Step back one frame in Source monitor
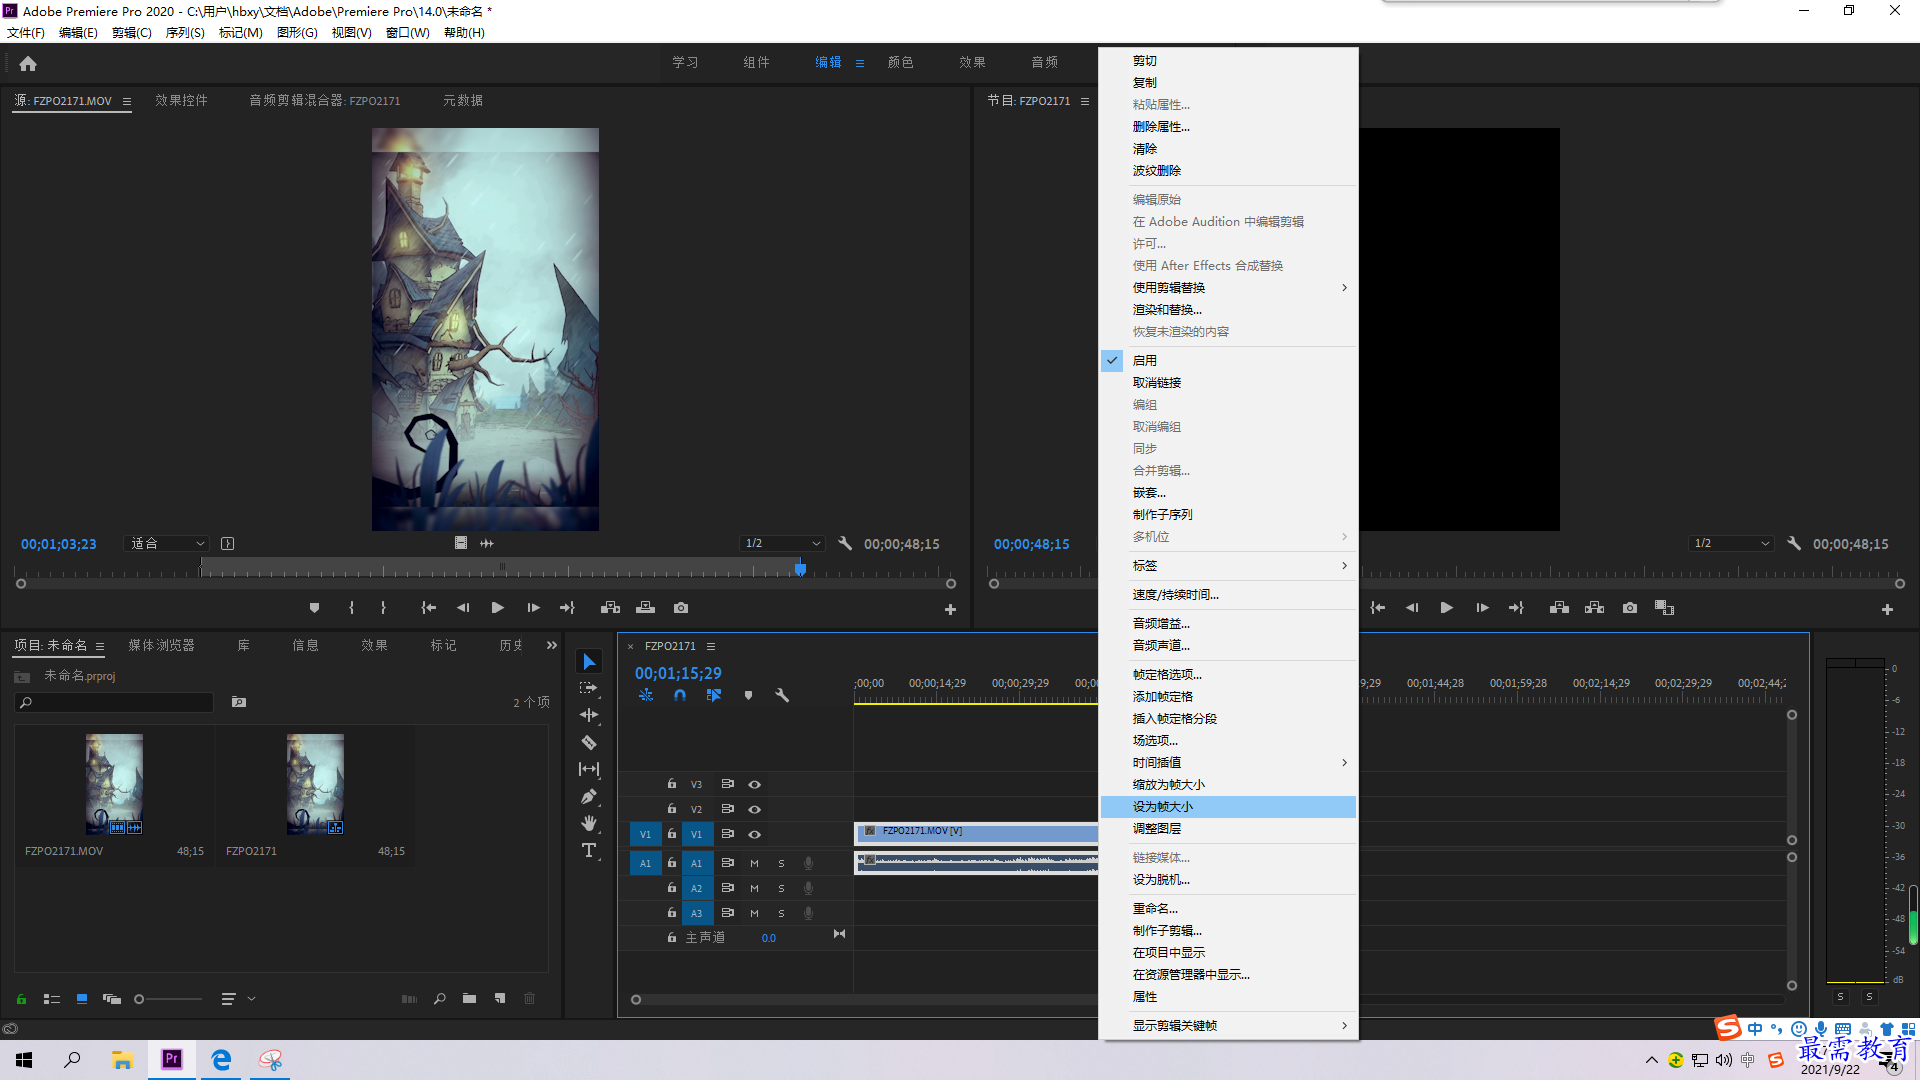This screenshot has width=1920, height=1080. pyautogui.click(x=462, y=608)
